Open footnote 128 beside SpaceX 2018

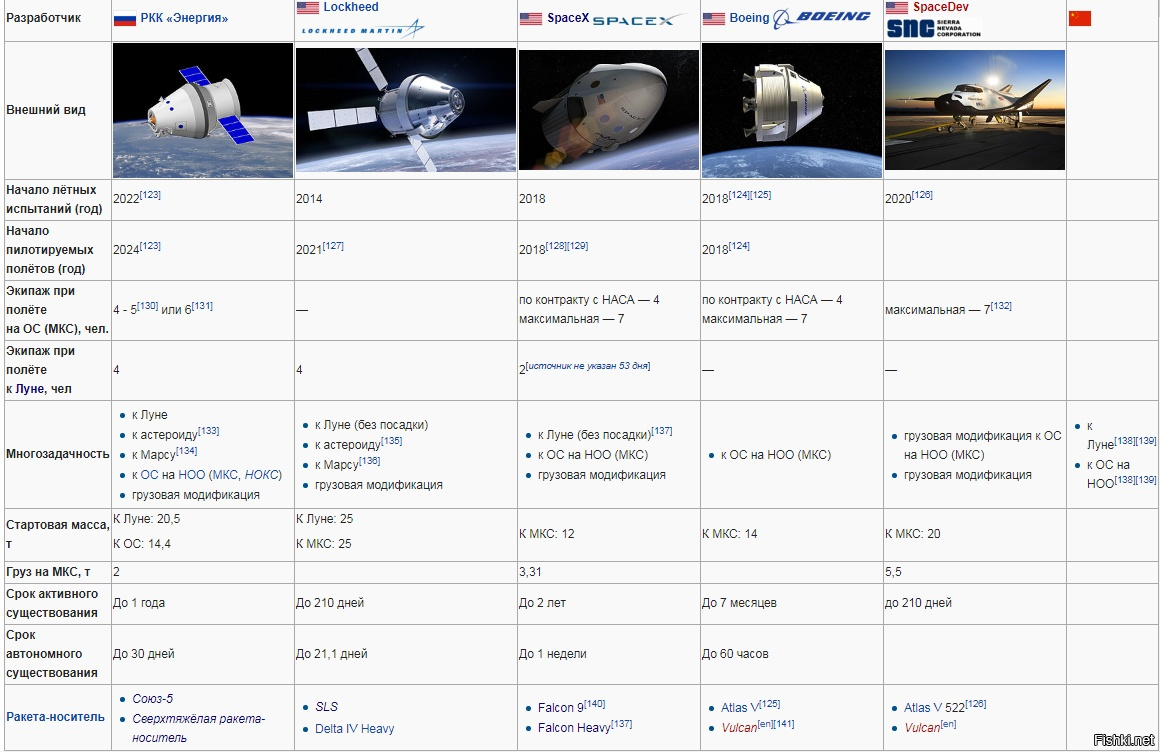[x=556, y=246]
